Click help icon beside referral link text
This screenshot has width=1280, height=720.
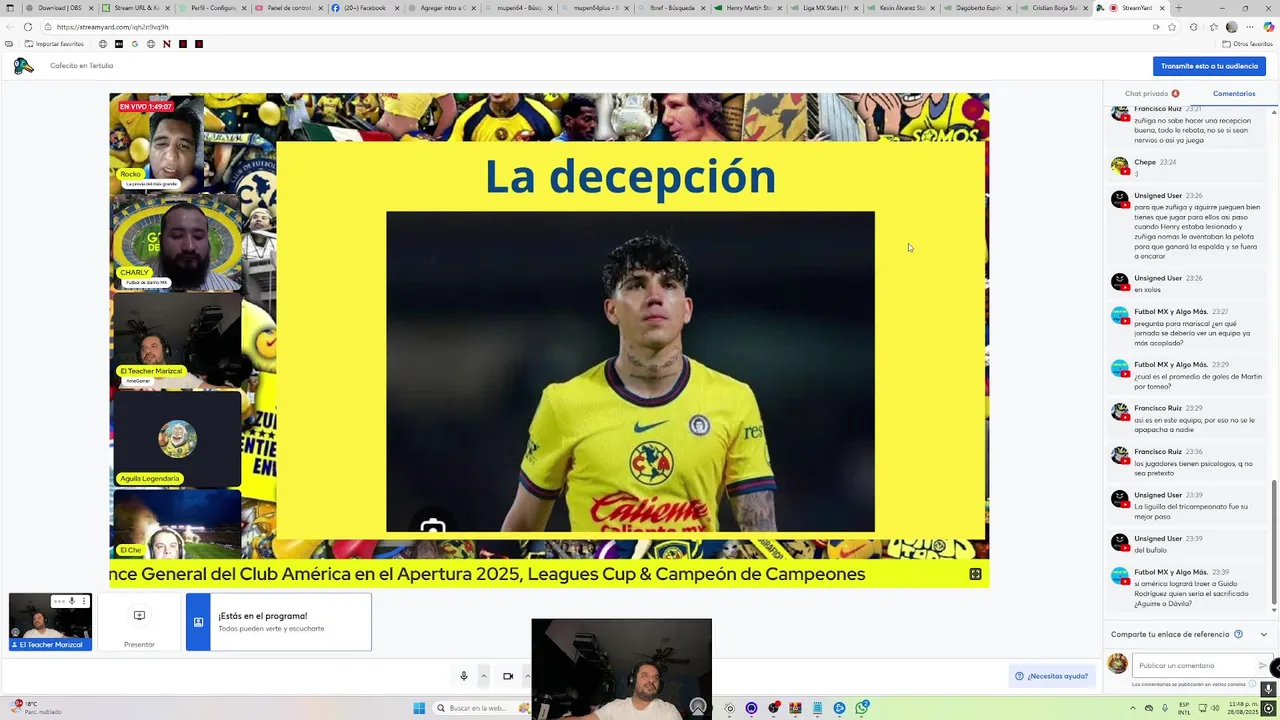pyautogui.click(x=1238, y=634)
